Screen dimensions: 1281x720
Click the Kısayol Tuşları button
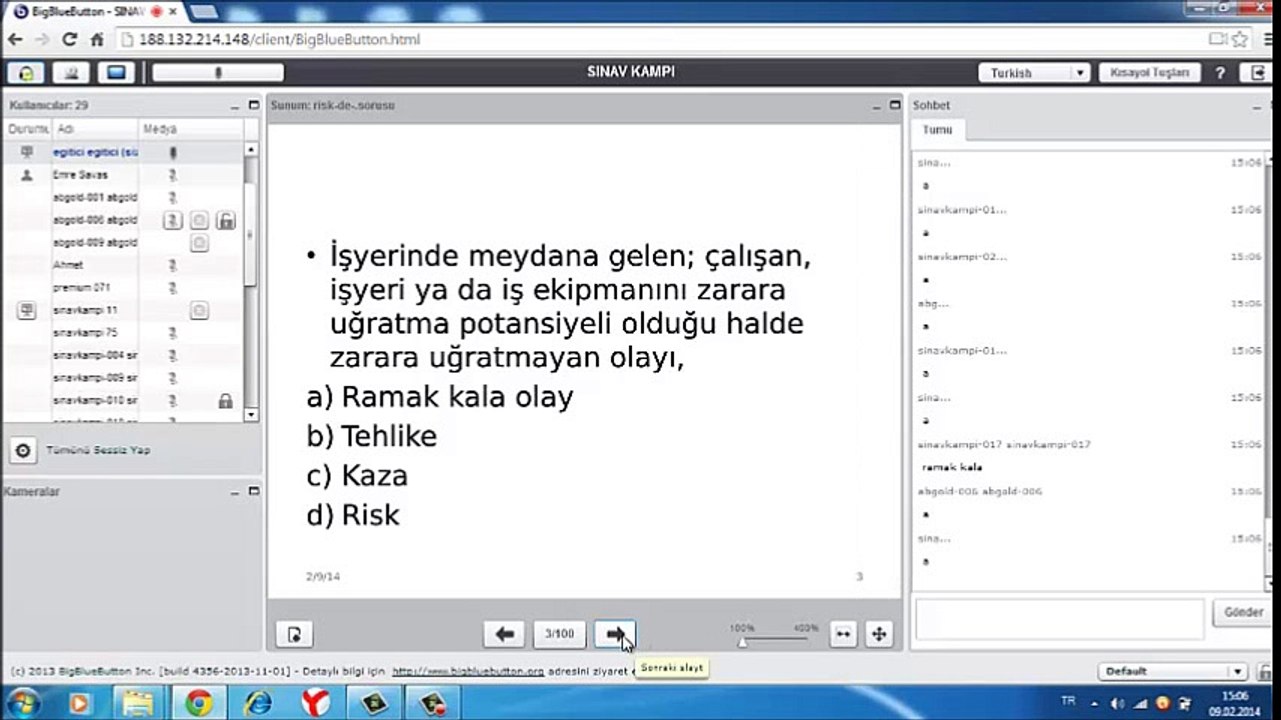[x=1150, y=73]
